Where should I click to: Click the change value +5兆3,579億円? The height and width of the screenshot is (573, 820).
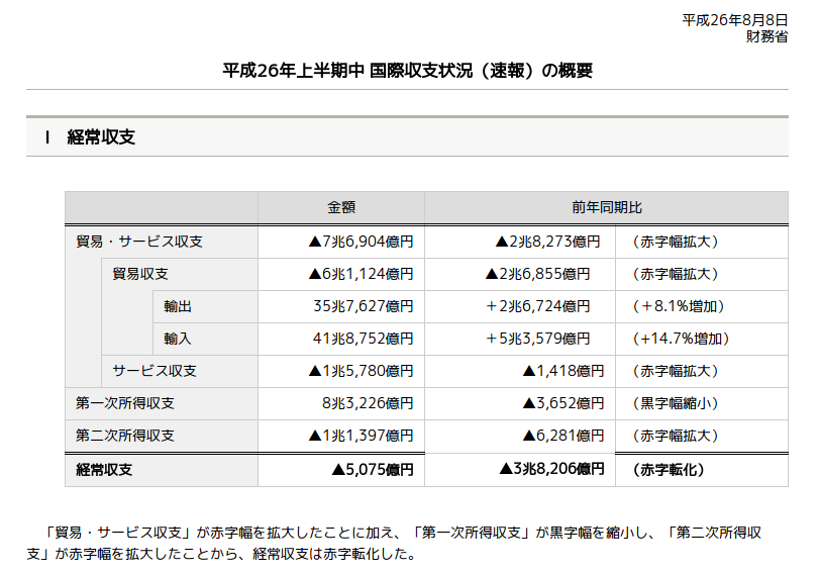(x=538, y=339)
